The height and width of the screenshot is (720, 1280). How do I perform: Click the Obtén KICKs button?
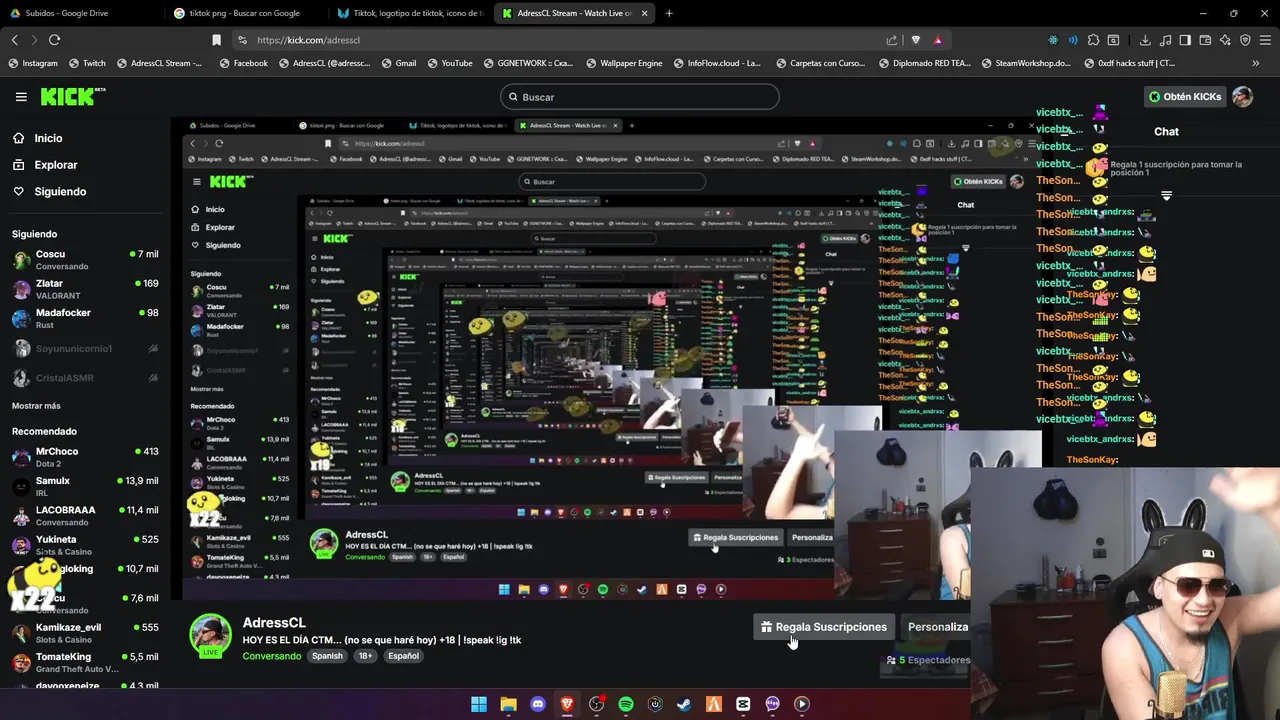(x=1185, y=97)
